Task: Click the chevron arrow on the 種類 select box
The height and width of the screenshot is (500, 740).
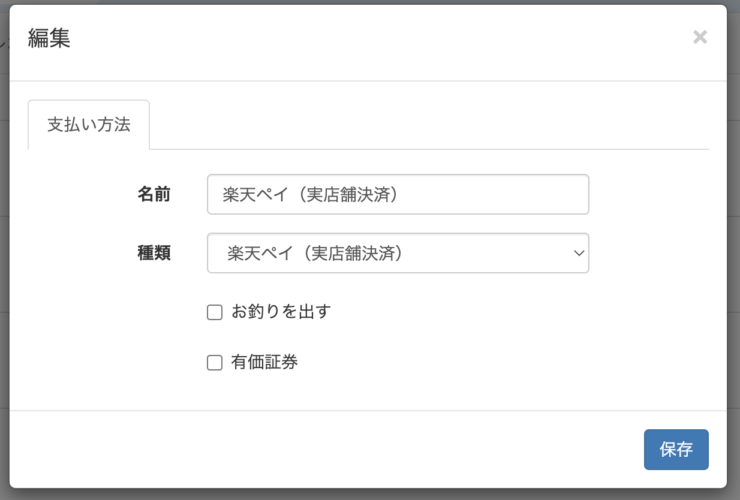Action: (579, 253)
